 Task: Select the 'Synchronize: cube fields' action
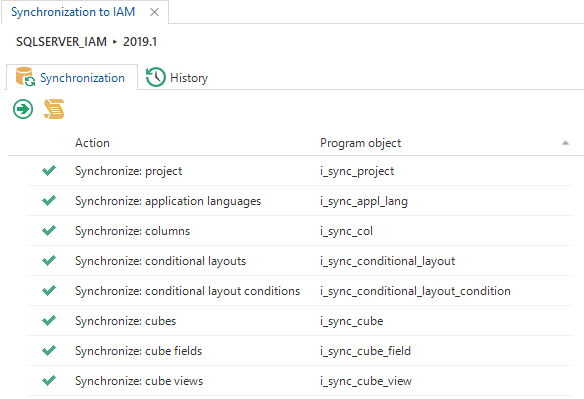coord(139,351)
